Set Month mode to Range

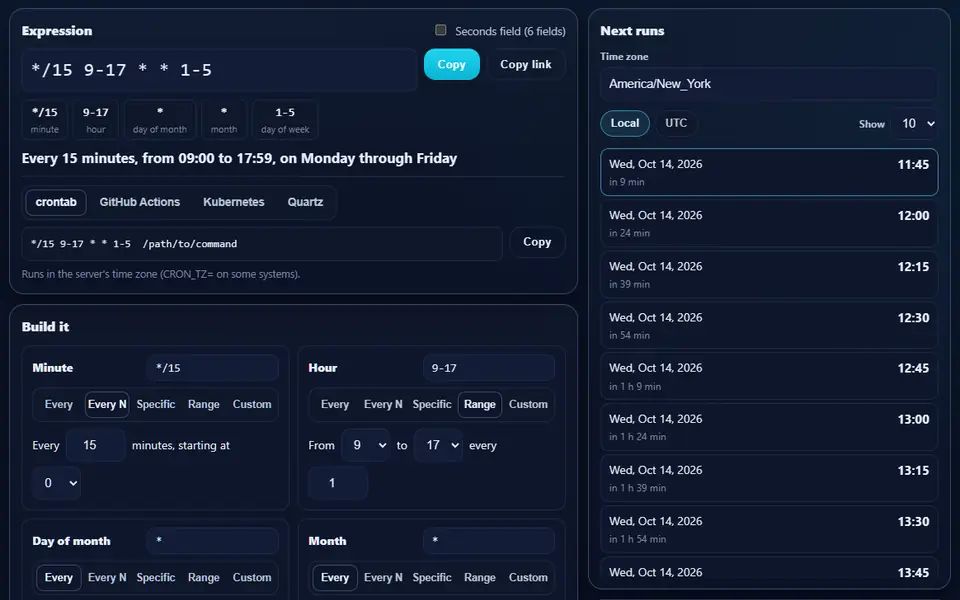click(x=480, y=577)
